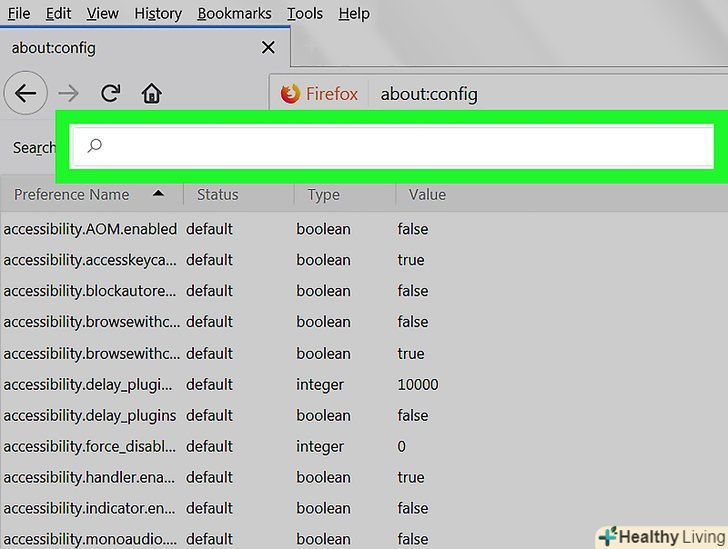Go back with the back arrow button
Image resolution: width=728 pixels, height=549 pixels.
(26, 93)
